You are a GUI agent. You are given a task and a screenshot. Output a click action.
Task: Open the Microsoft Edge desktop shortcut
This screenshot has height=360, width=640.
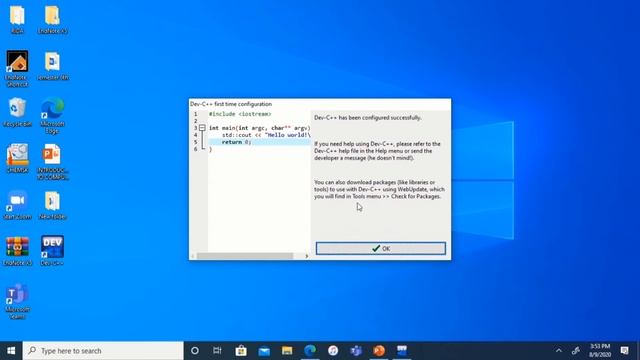click(x=52, y=116)
